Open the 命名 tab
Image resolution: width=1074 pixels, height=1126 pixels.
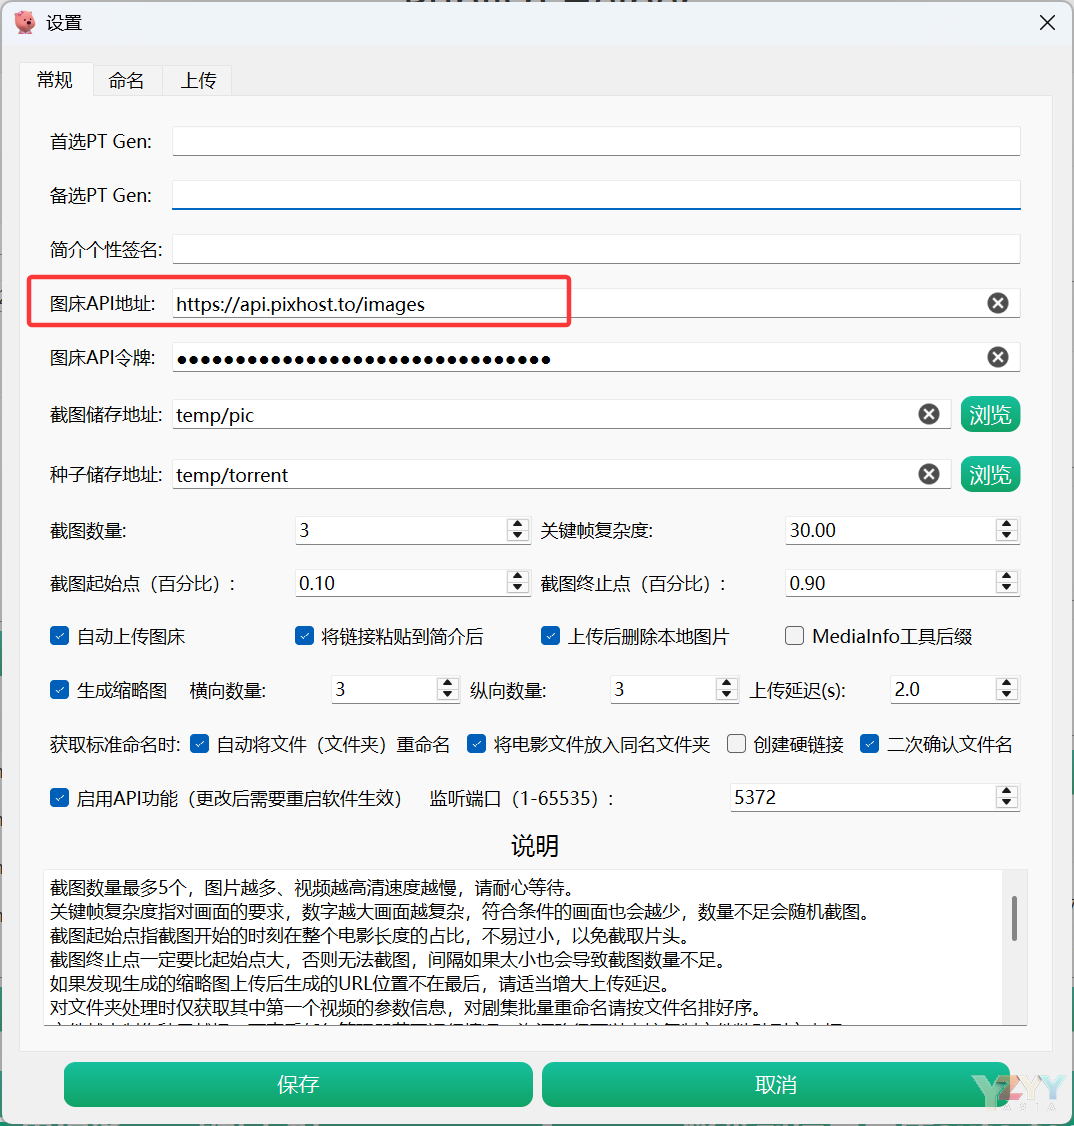click(126, 80)
